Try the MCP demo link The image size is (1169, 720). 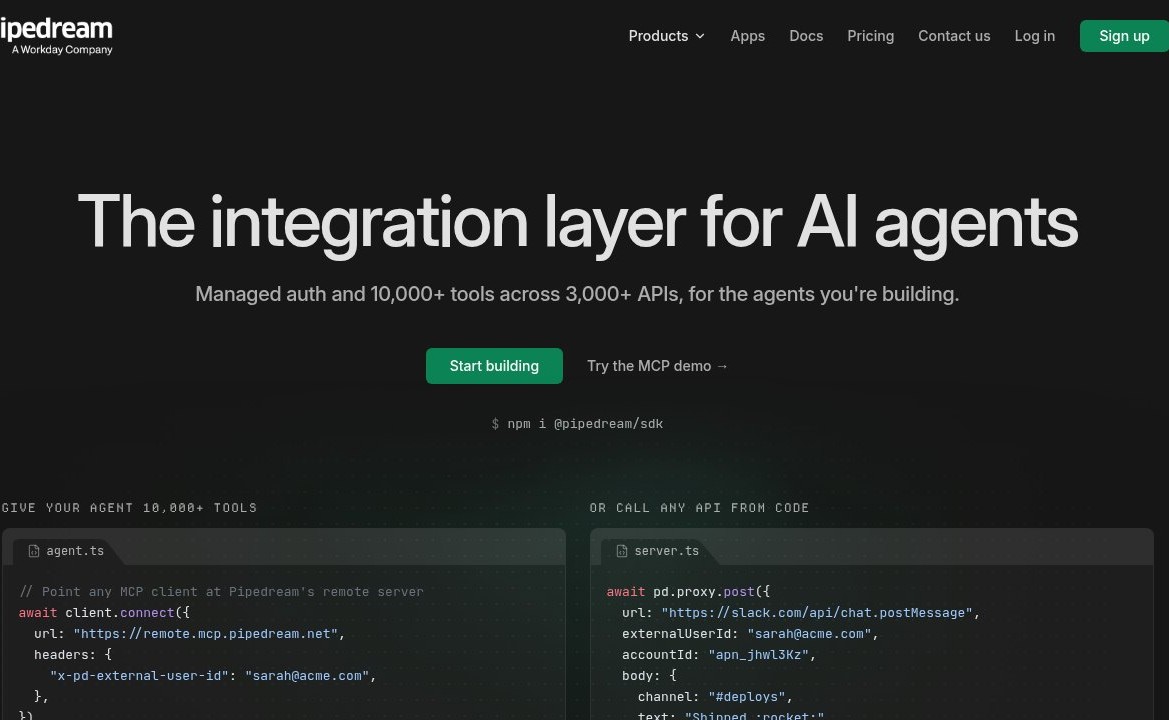click(657, 366)
